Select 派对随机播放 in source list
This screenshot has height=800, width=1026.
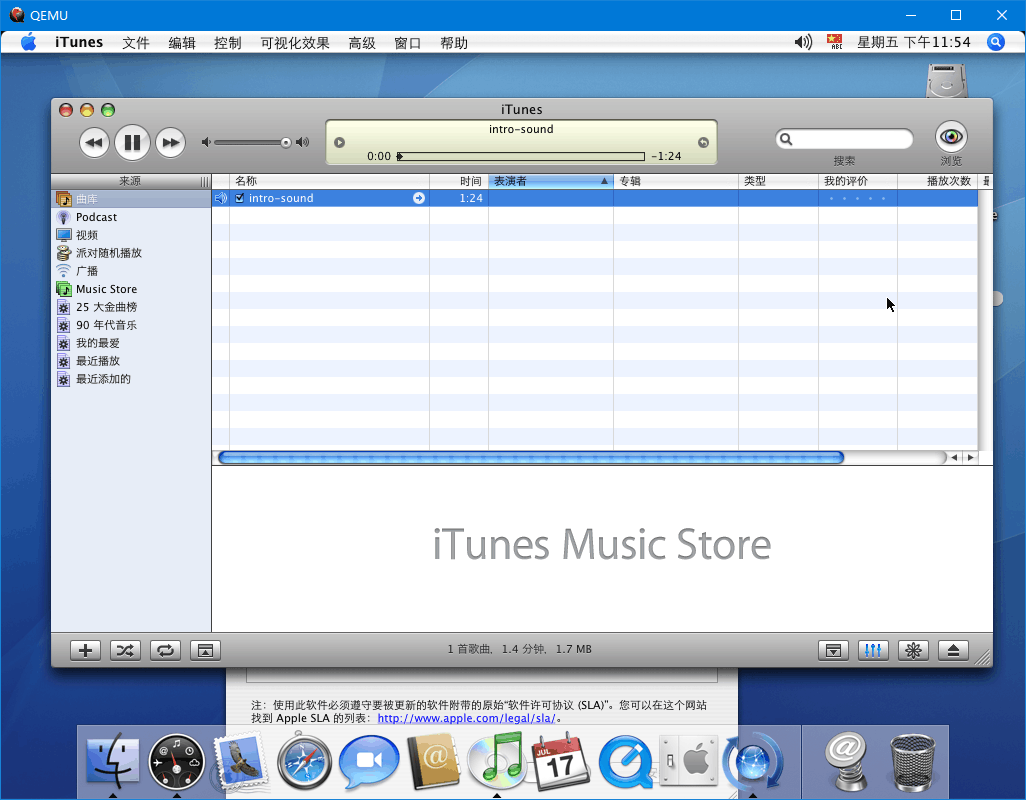[x=131, y=253]
